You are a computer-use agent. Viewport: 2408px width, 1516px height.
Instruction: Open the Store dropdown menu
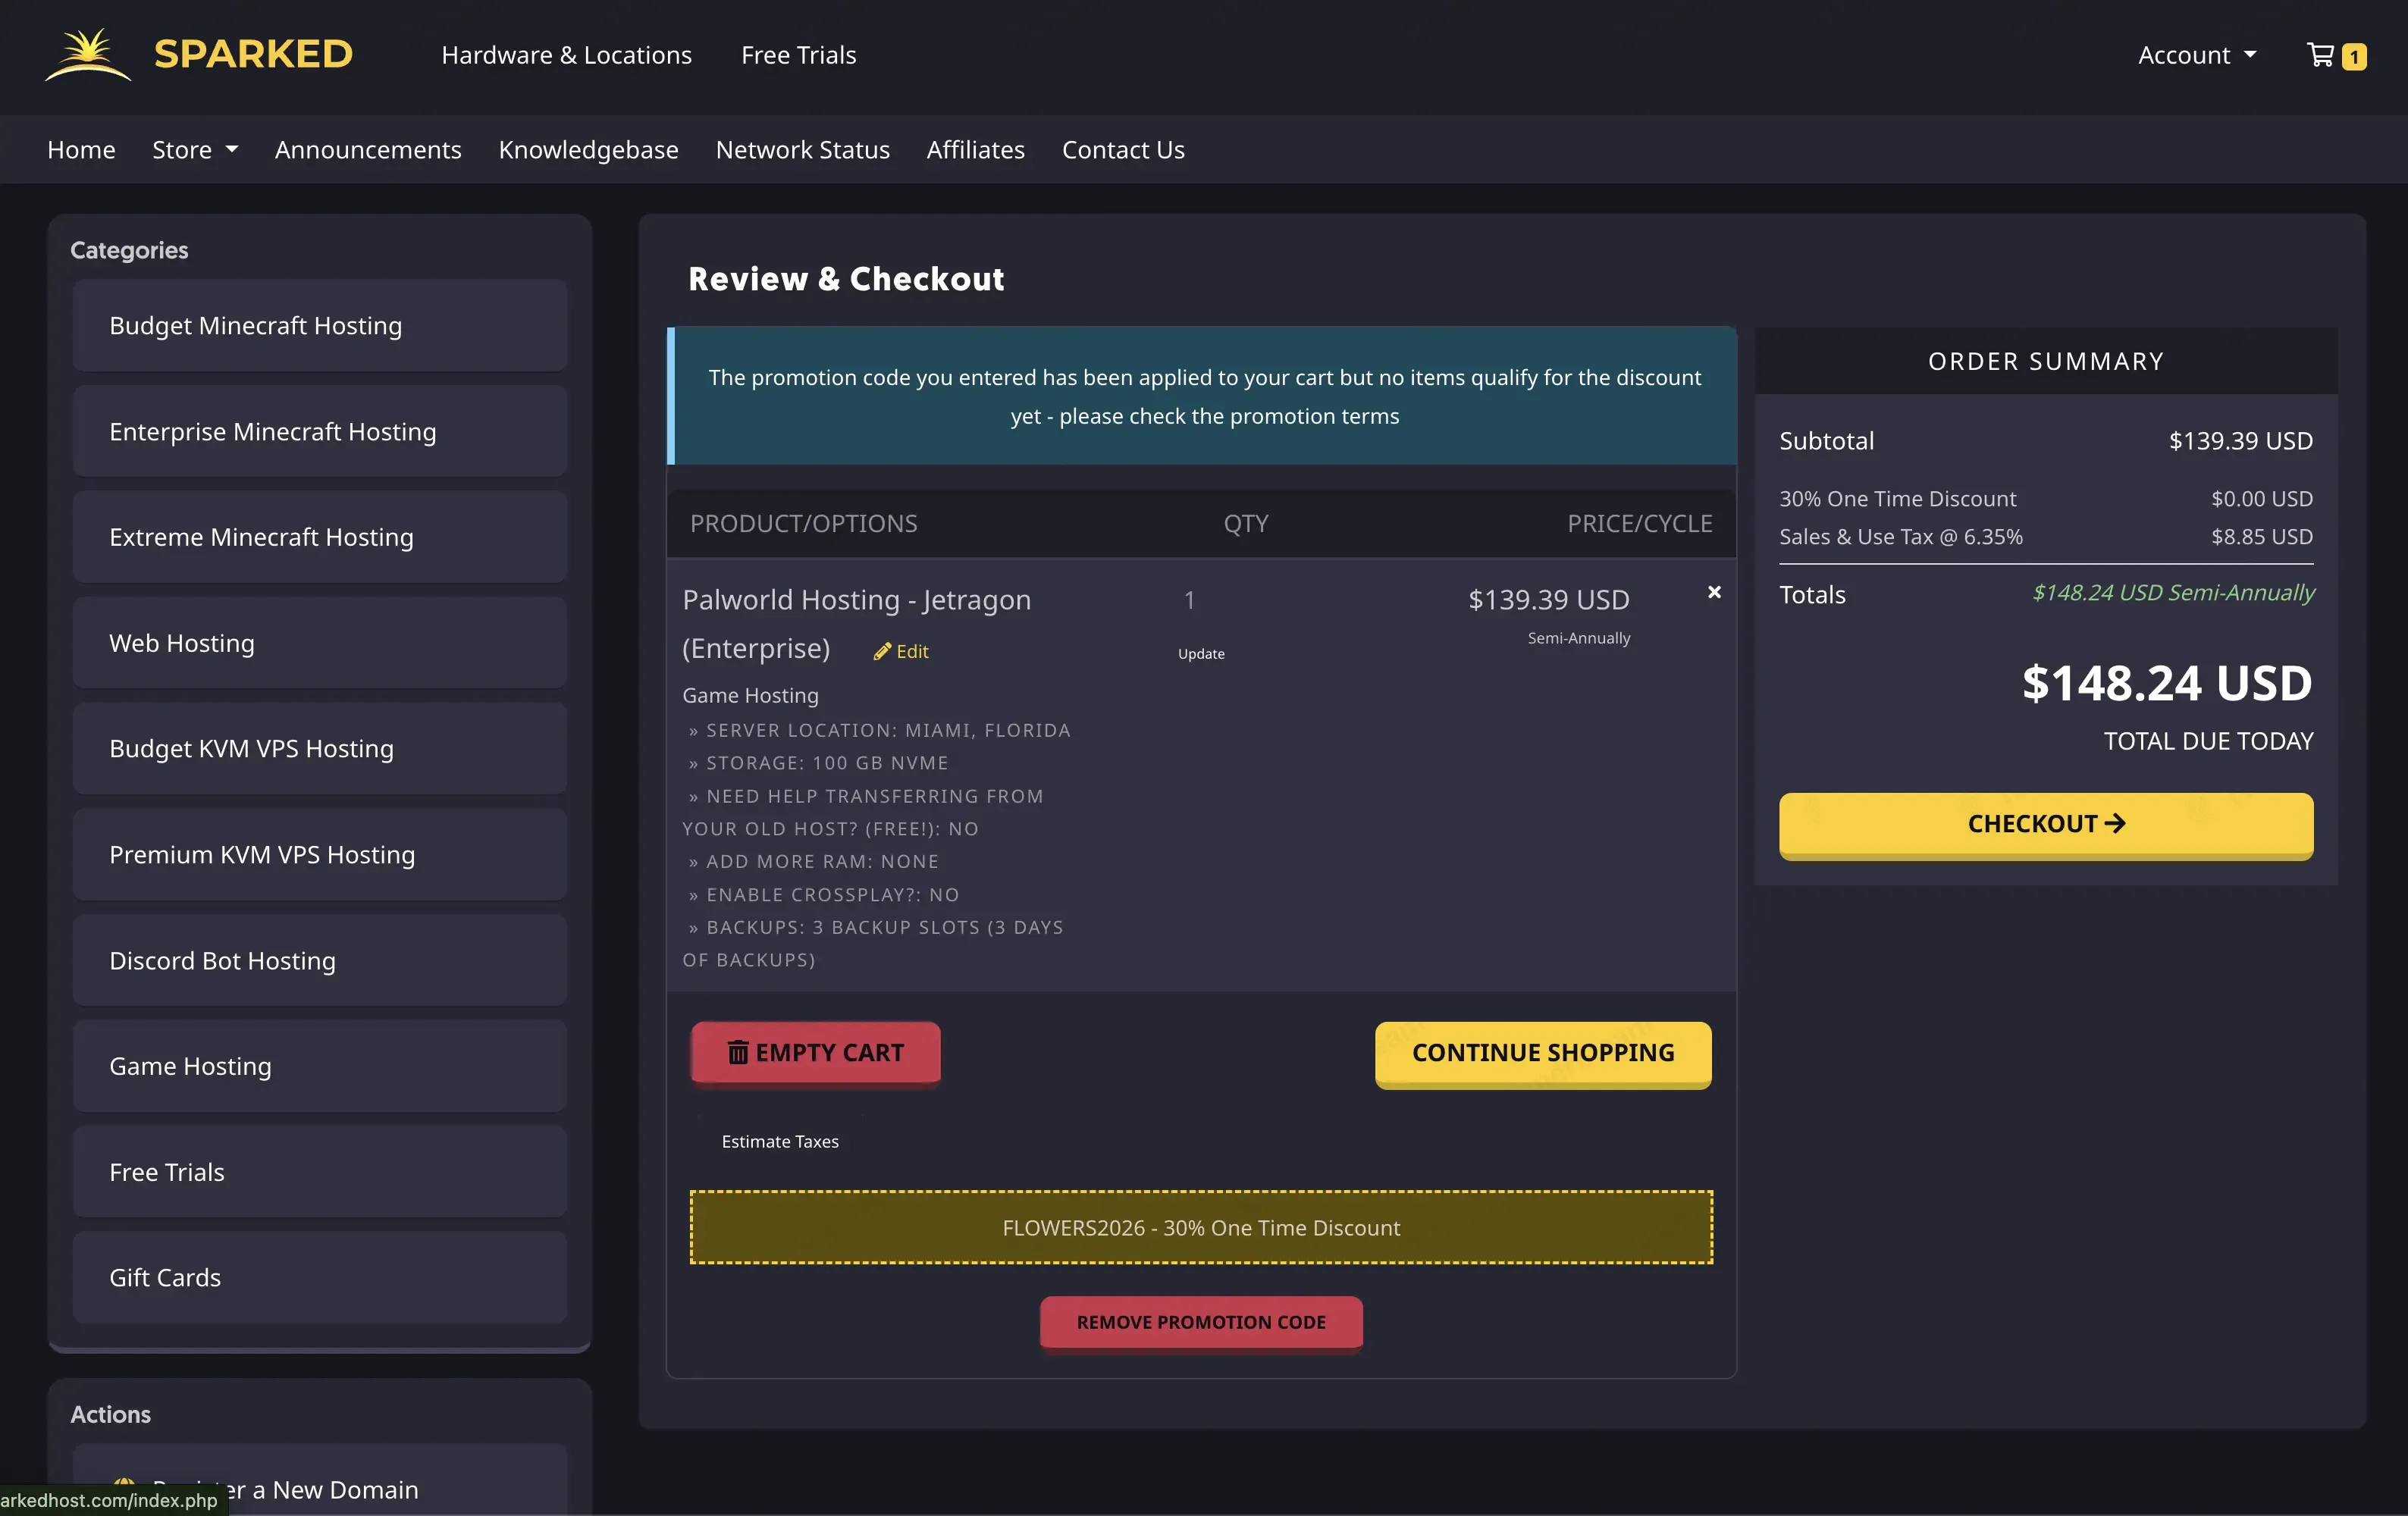point(195,149)
